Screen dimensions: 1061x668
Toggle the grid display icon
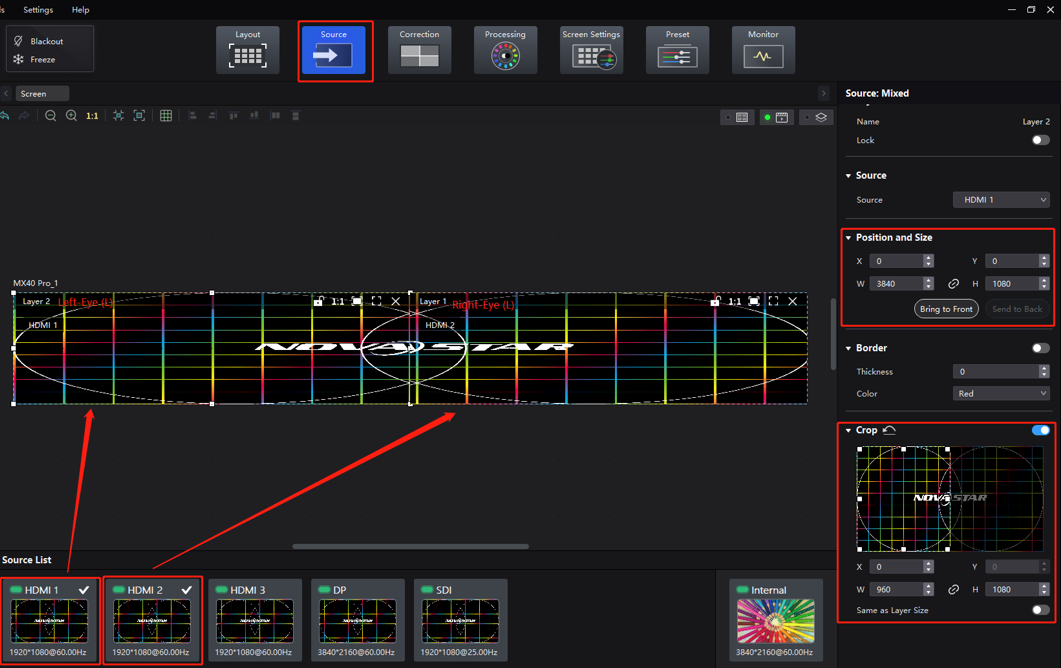166,116
